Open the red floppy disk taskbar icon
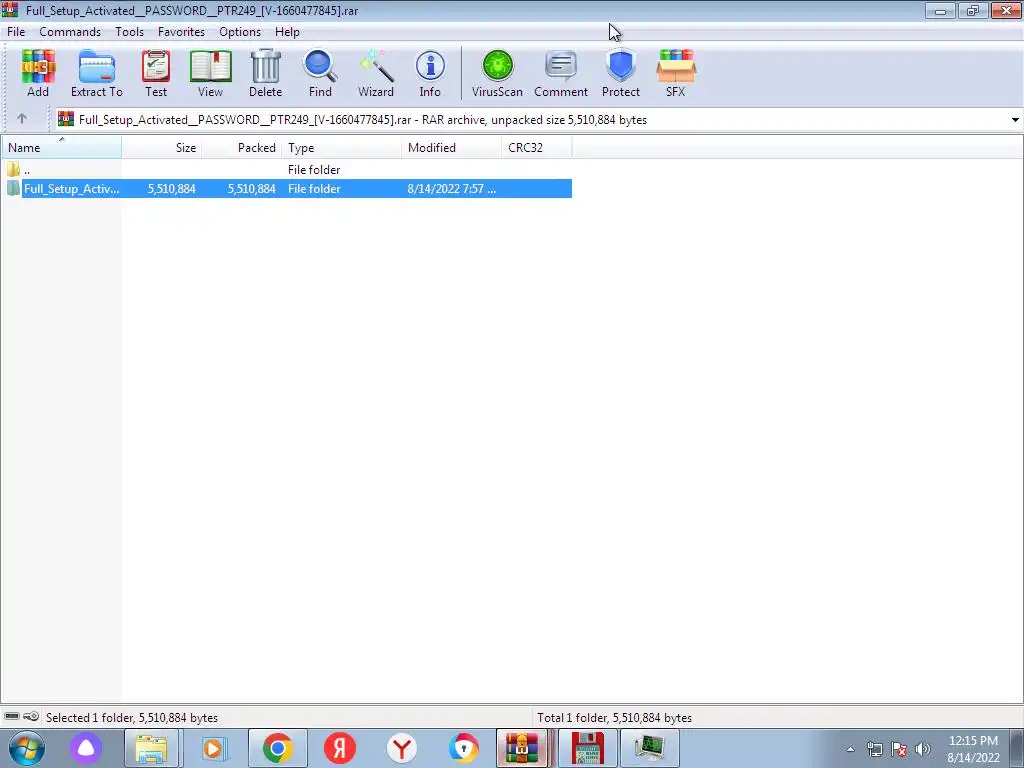Viewport: 1024px width, 768px height. pyautogui.click(x=588, y=748)
